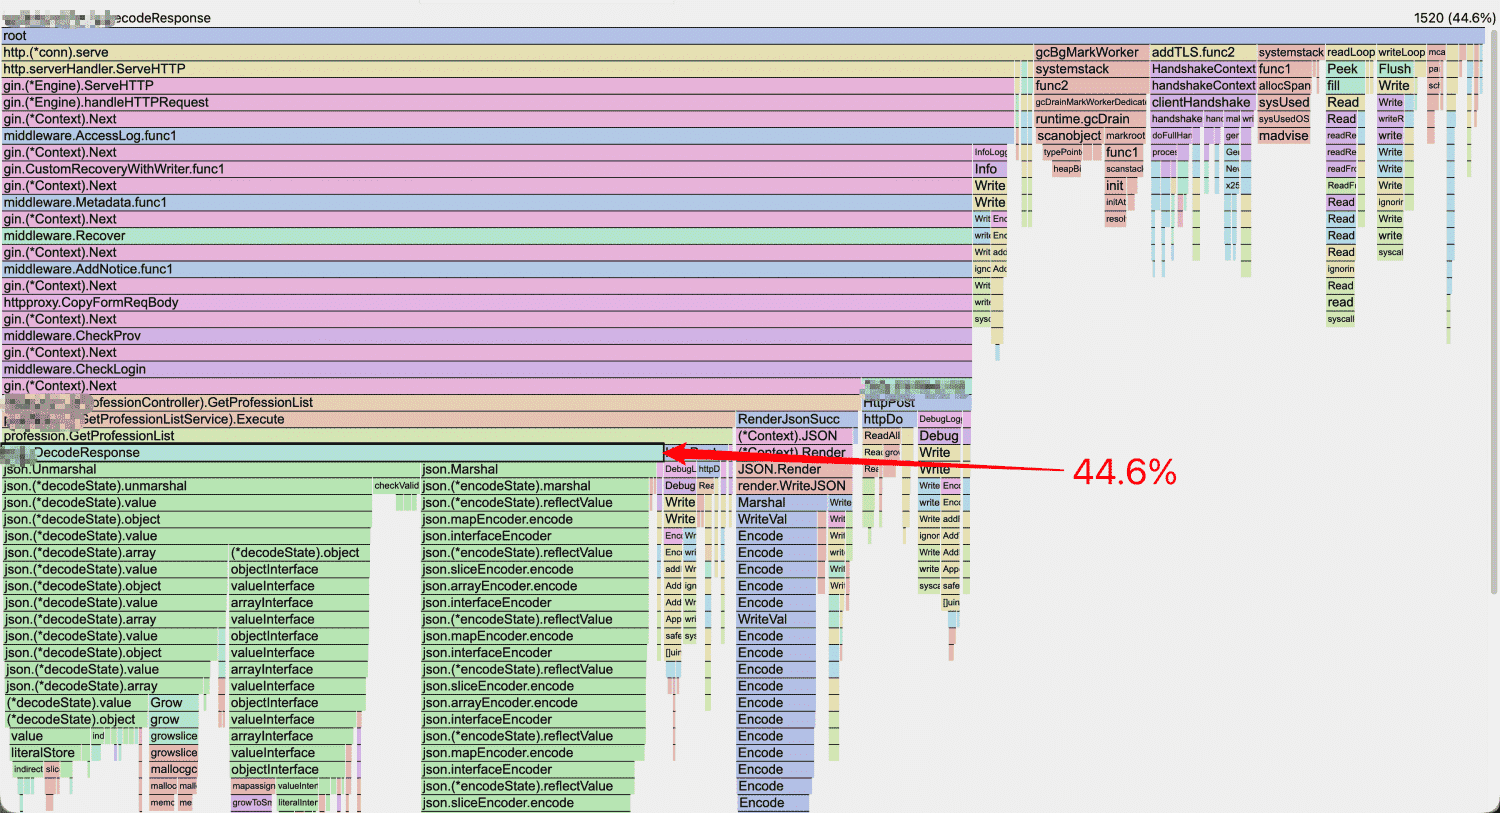Screen dimensions: 1500x813
Task: Select middleware.CheckProv frame
Action: click(487, 336)
